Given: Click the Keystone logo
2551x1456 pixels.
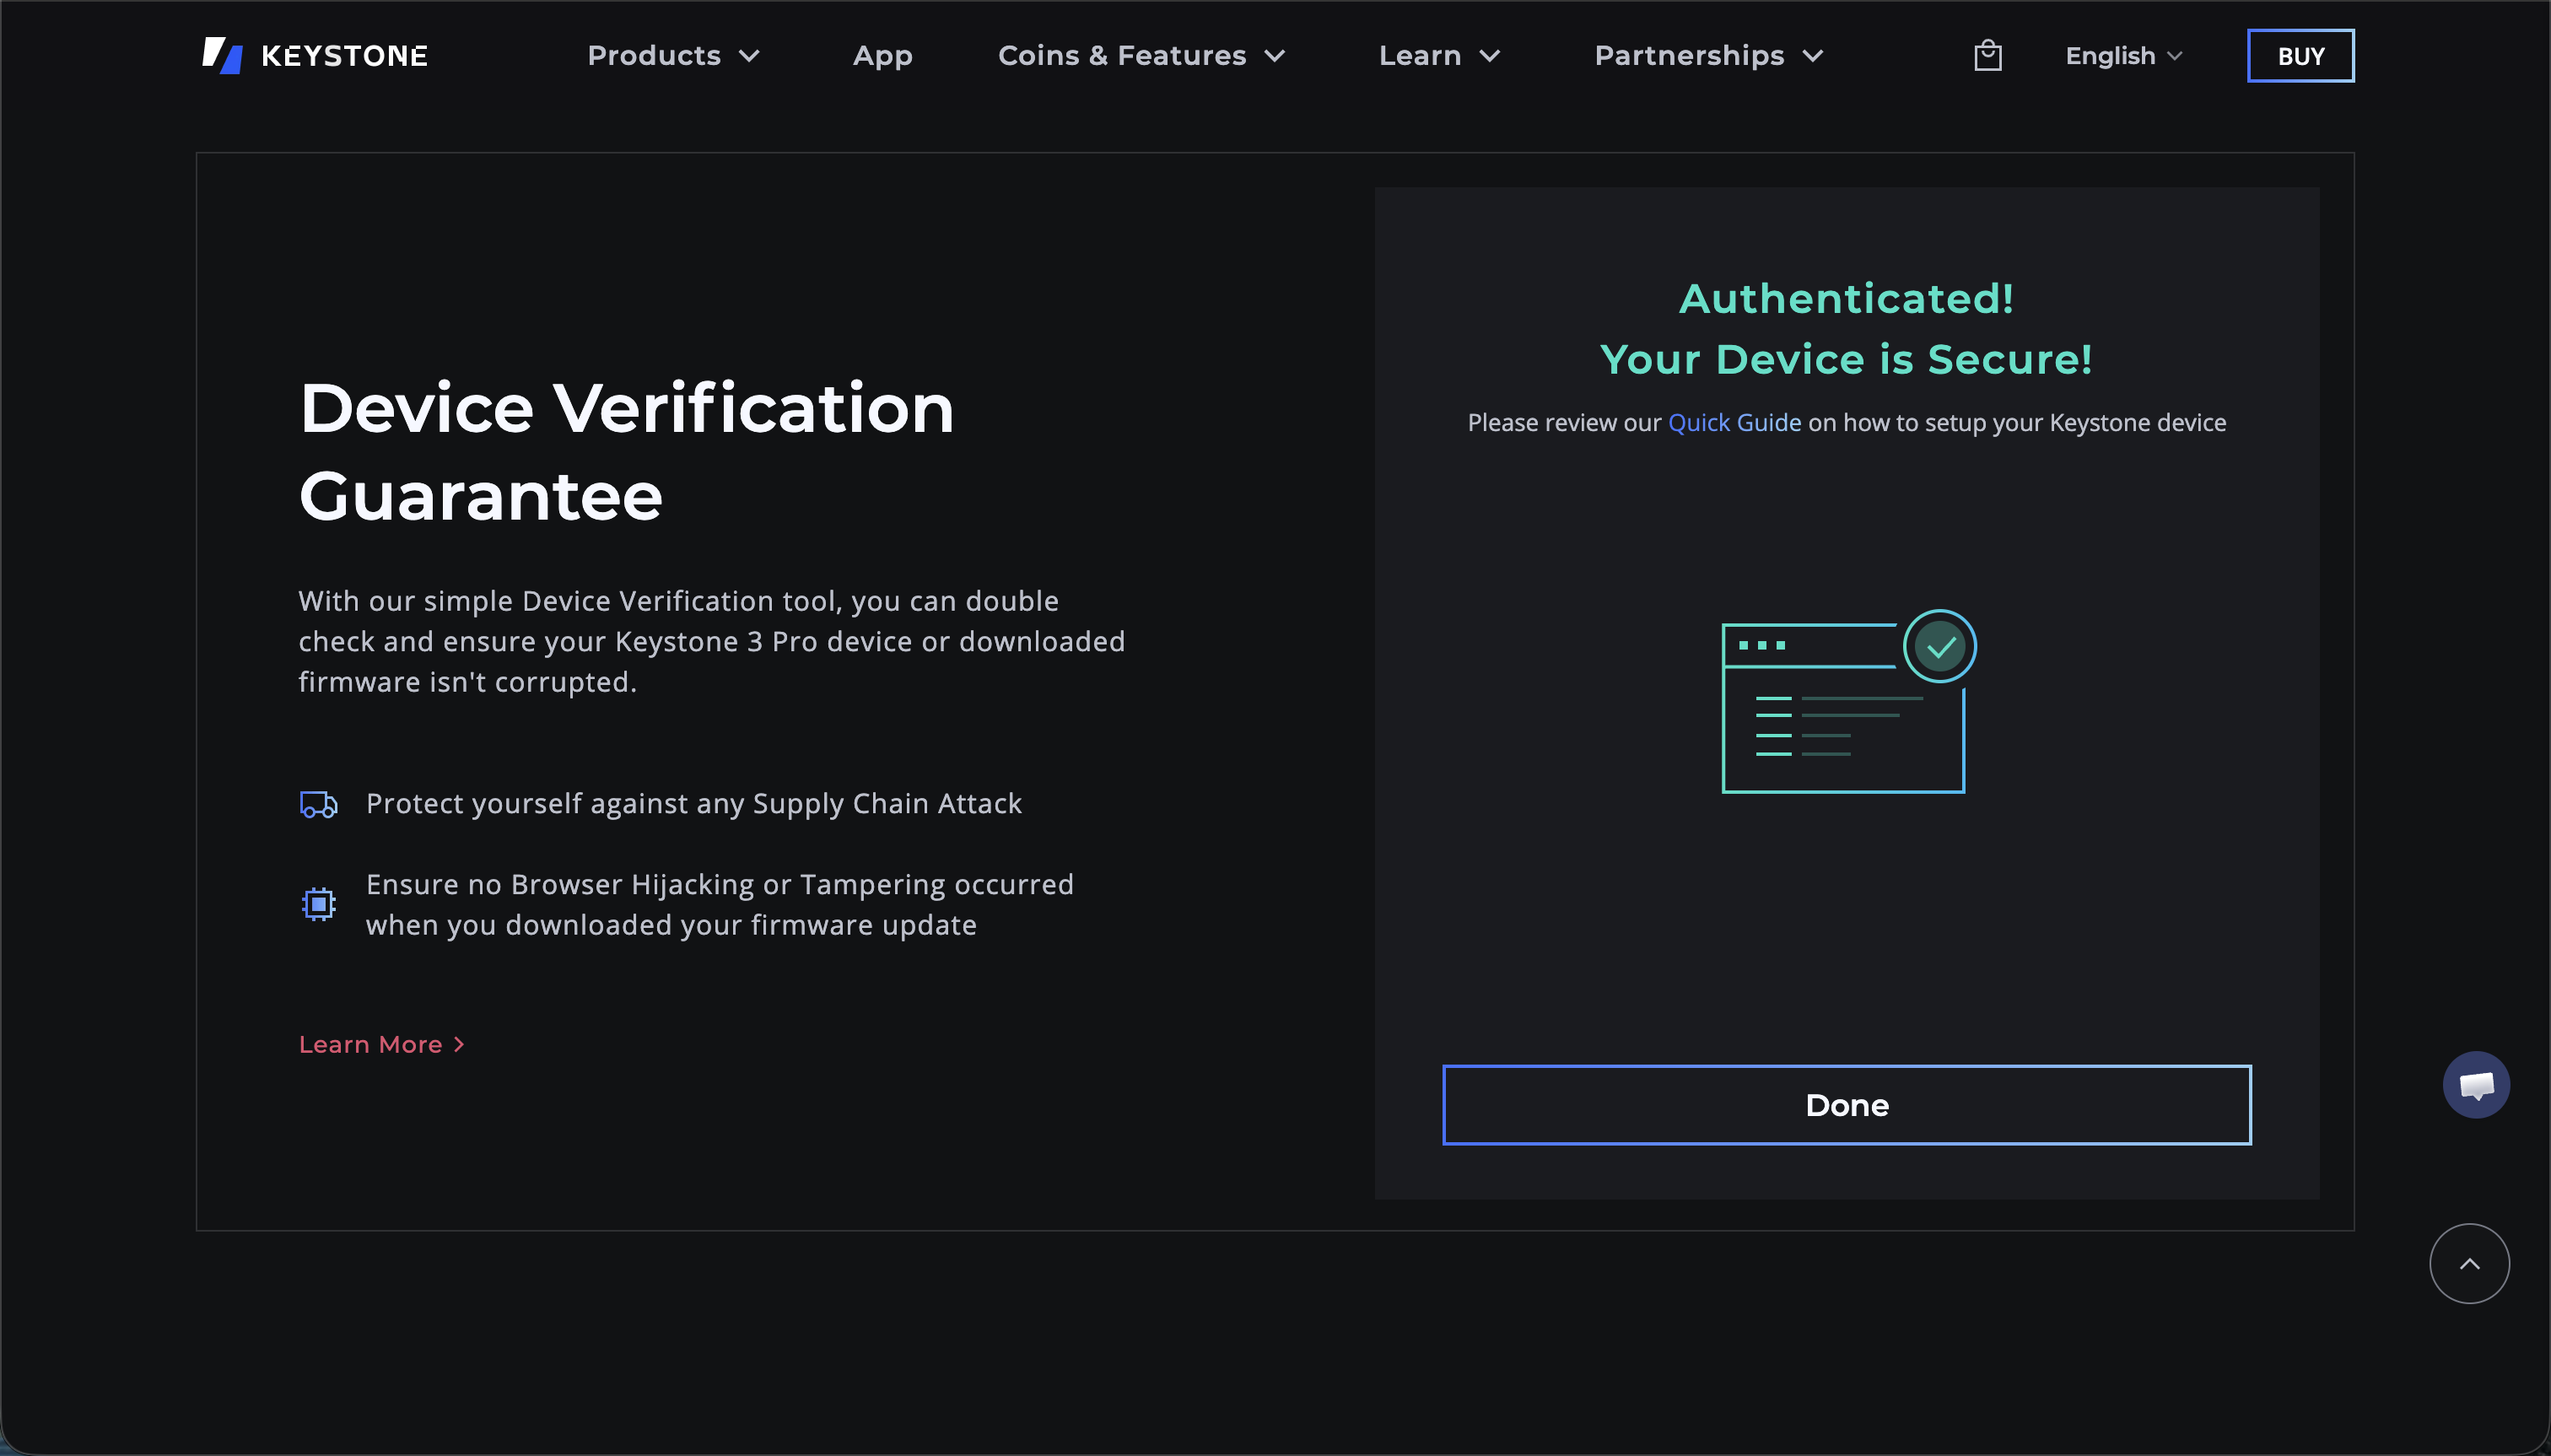Looking at the screenshot, I should (x=314, y=55).
